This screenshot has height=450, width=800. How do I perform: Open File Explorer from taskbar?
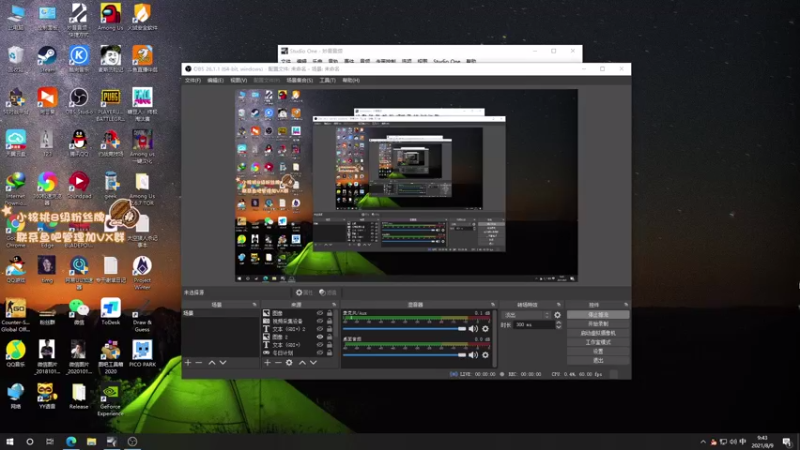(91, 441)
